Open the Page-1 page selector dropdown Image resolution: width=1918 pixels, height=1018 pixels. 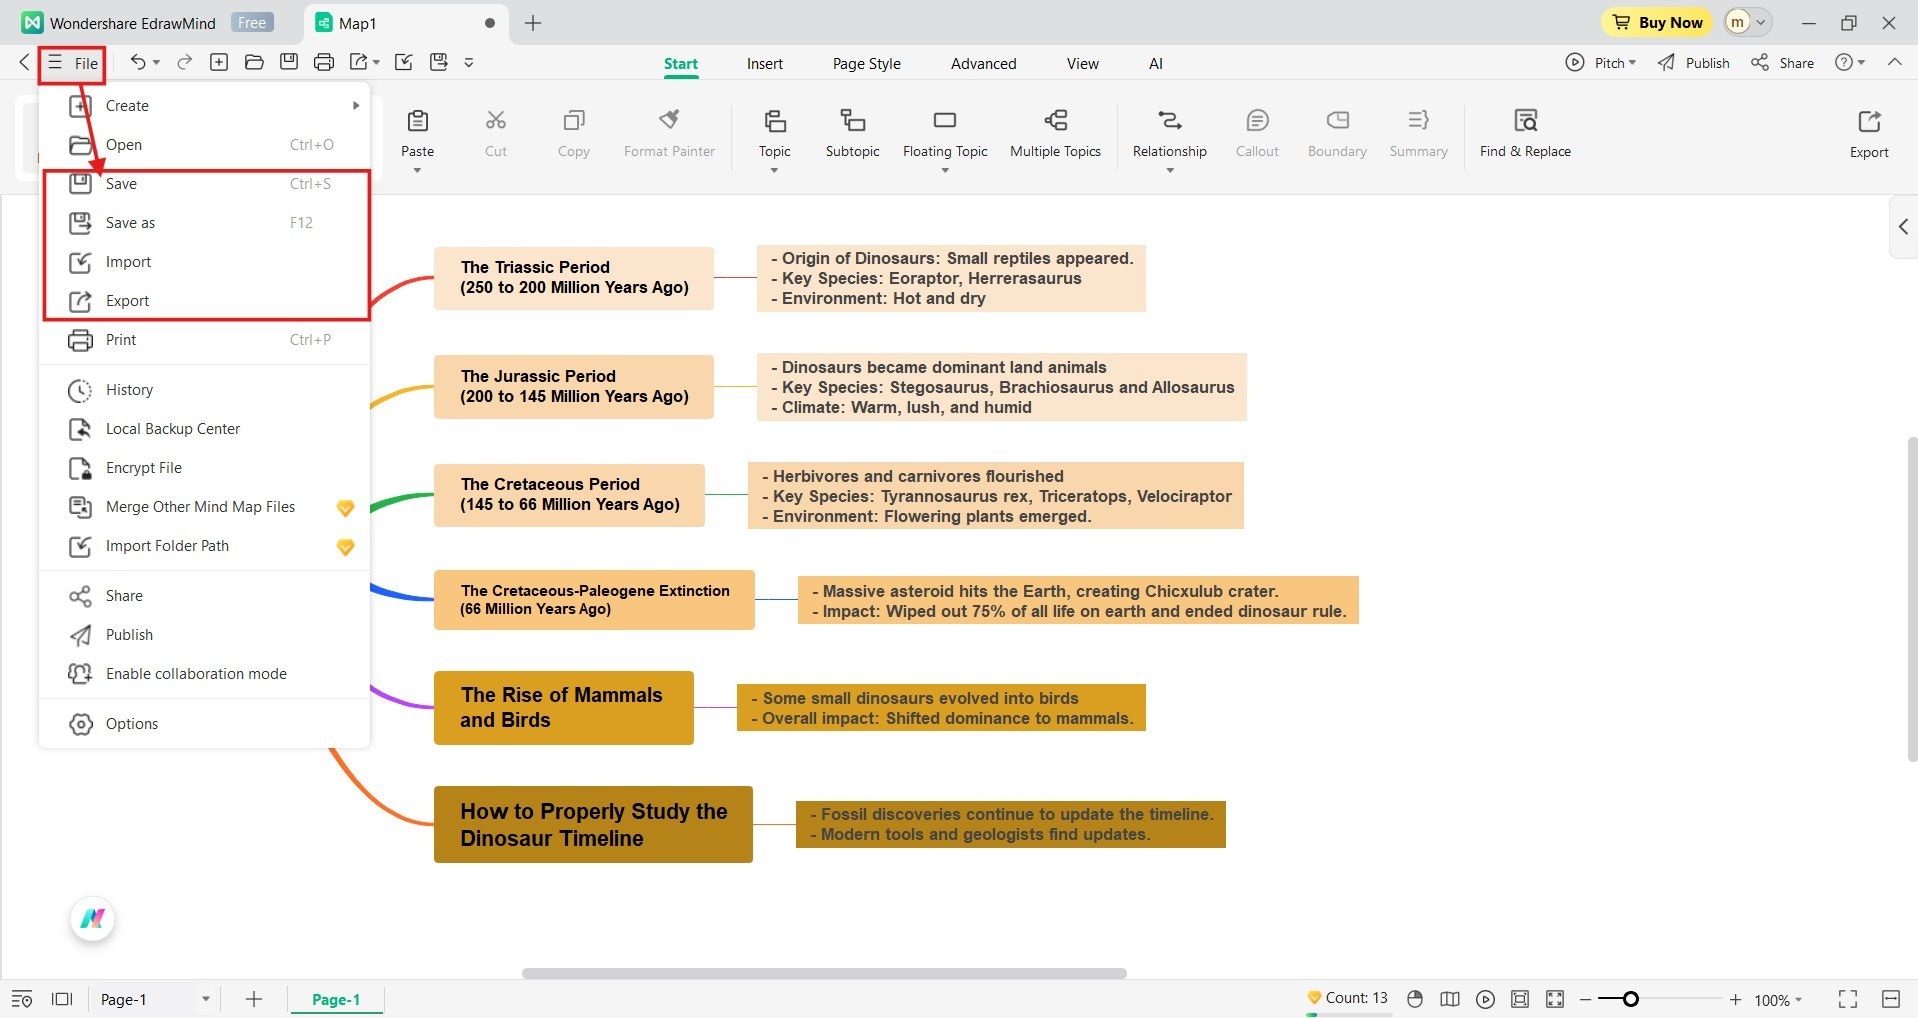[x=206, y=998]
